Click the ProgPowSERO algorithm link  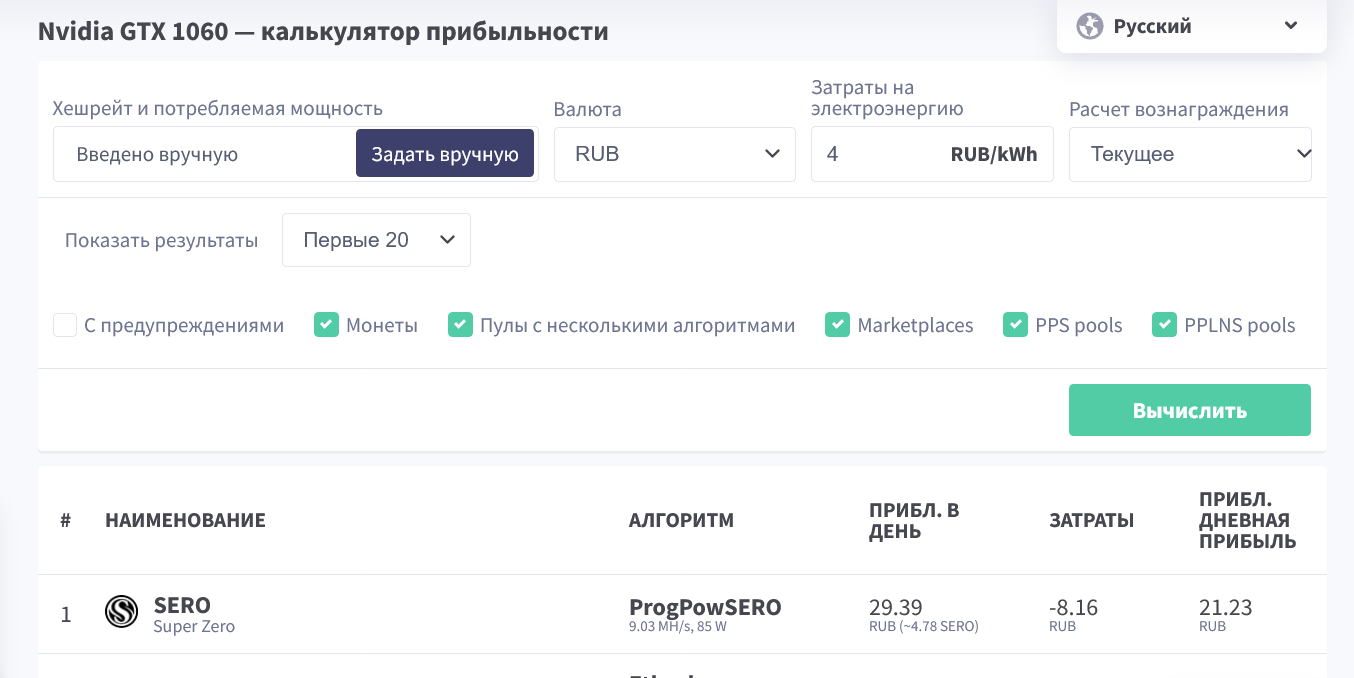(705, 607)
